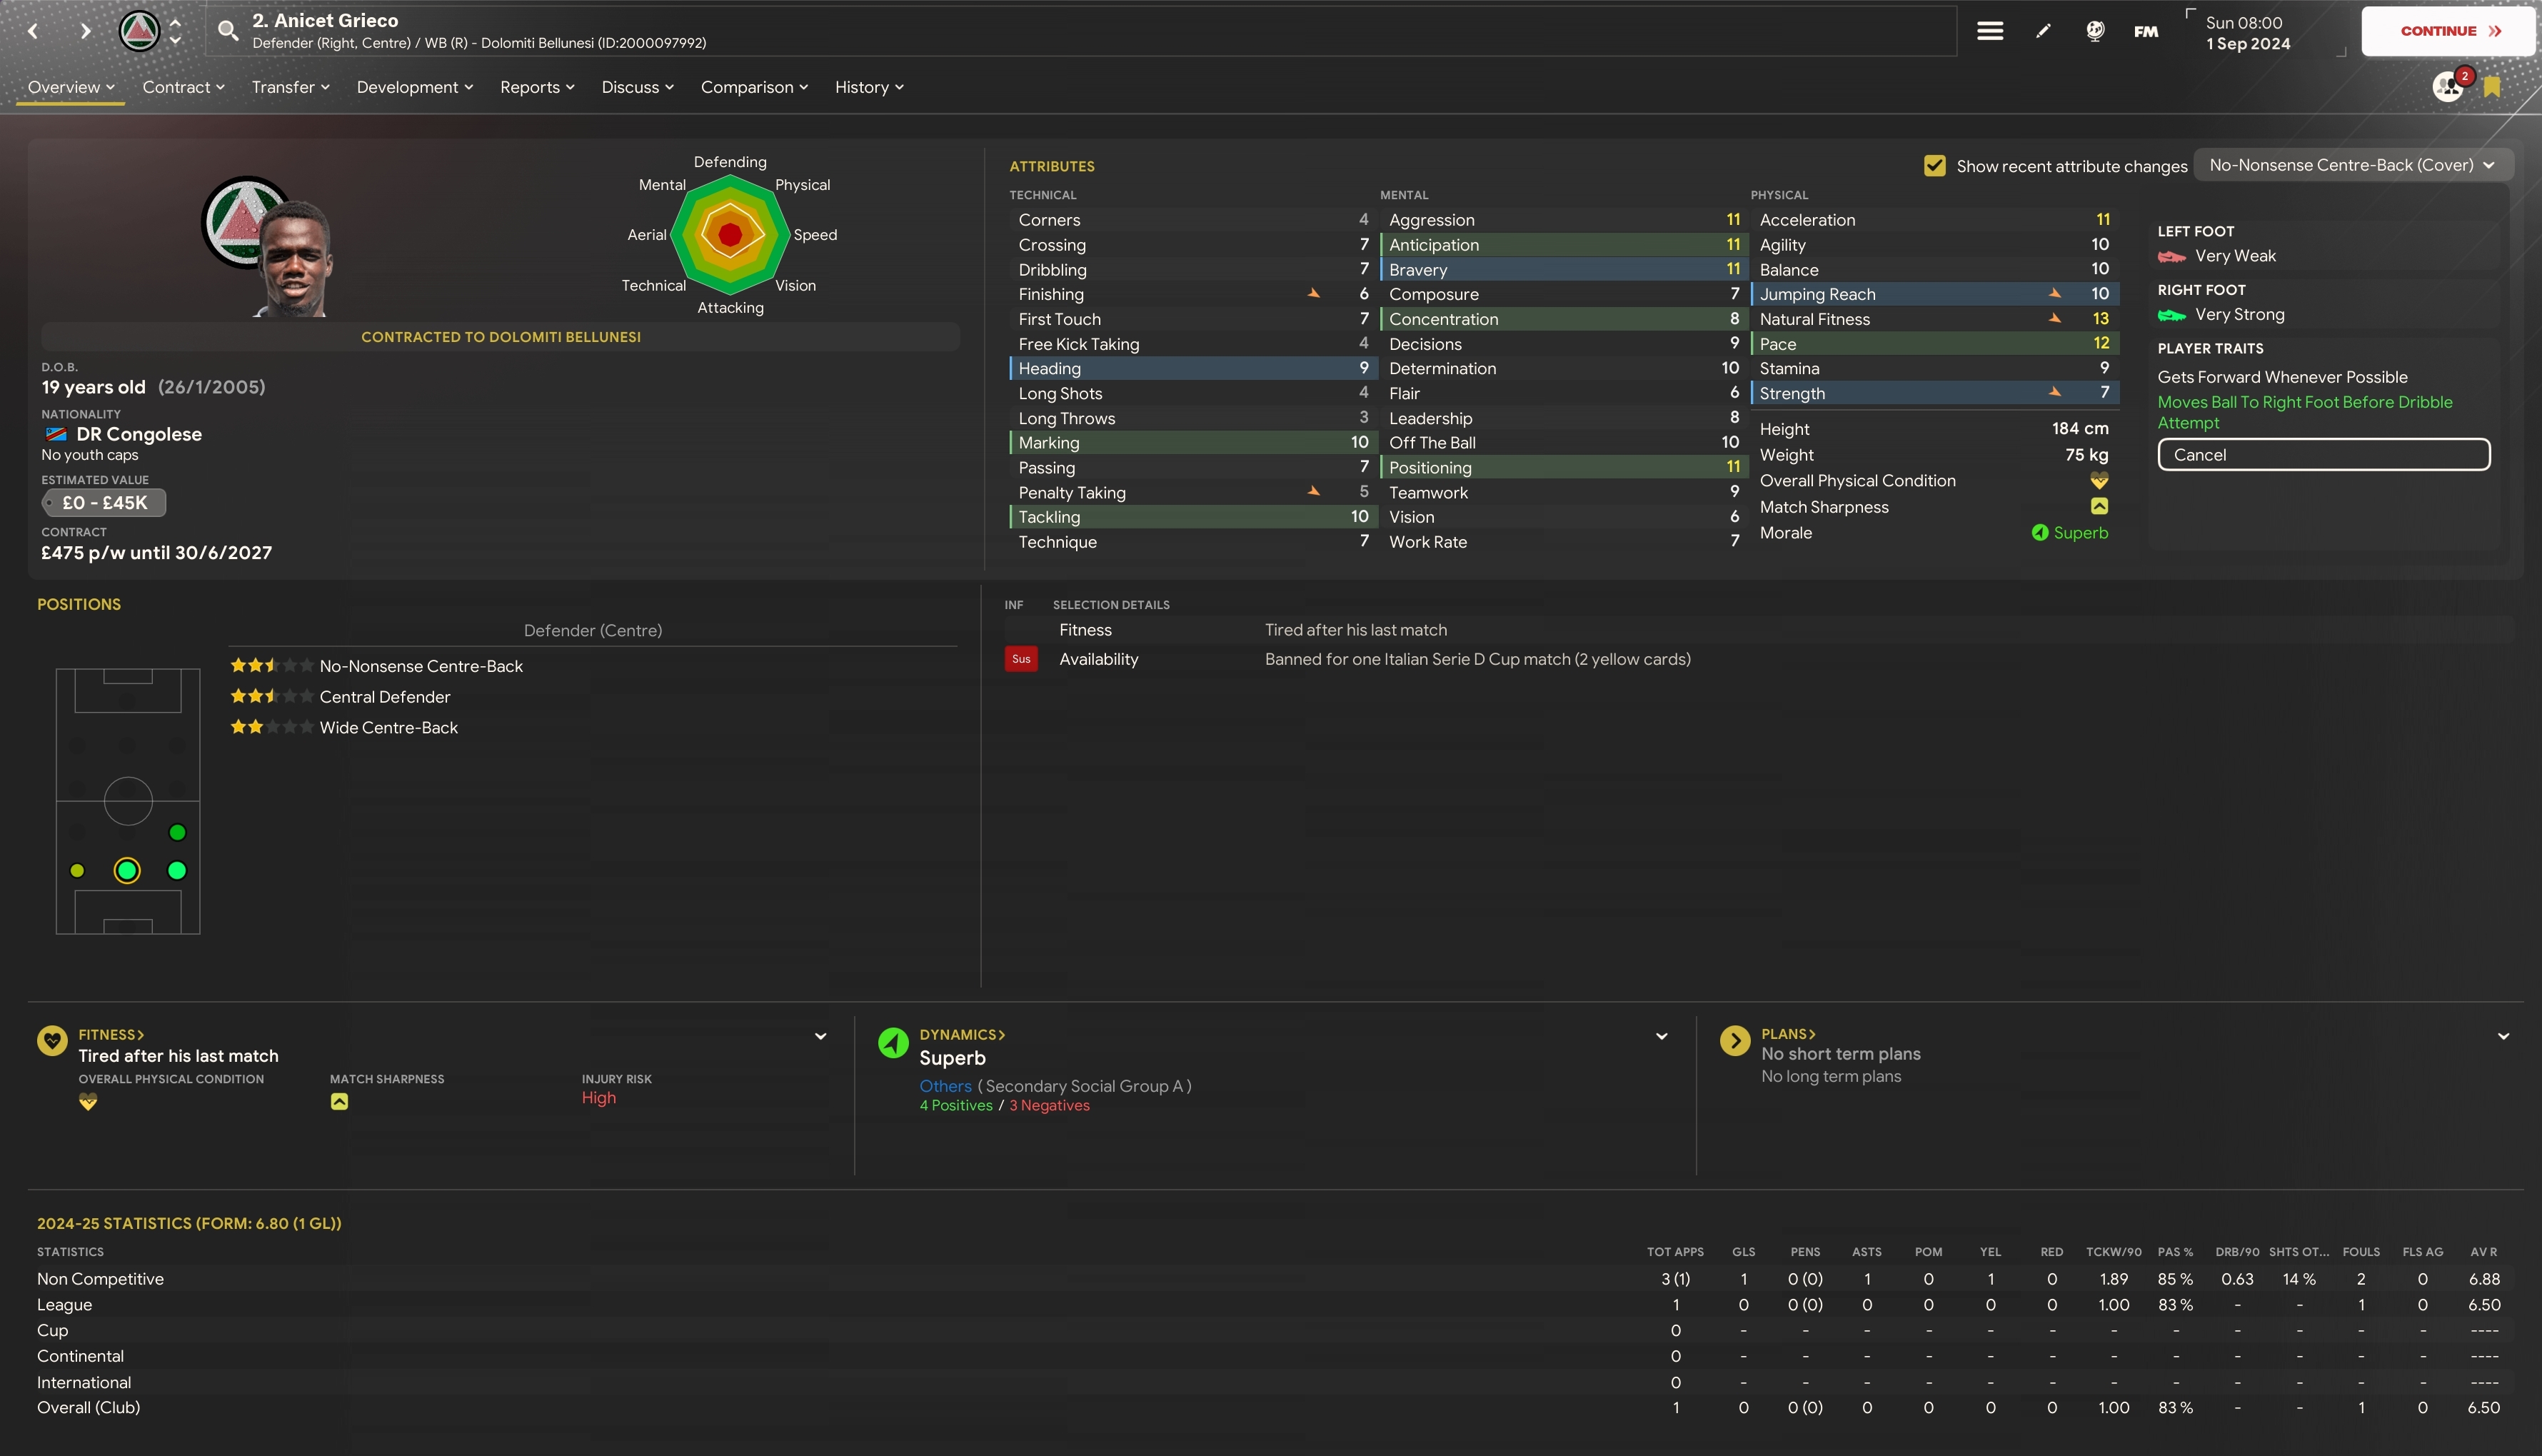Click the forward navigation arrow

click(x=85, y=31)
